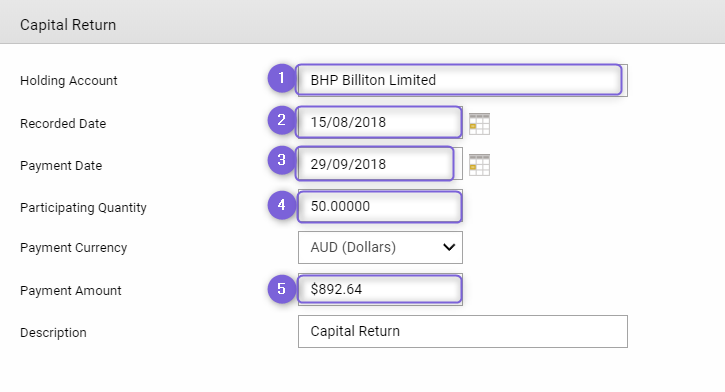725x392 pixels.
Task: Click the Payment Amount field
Action: point(380,289)
